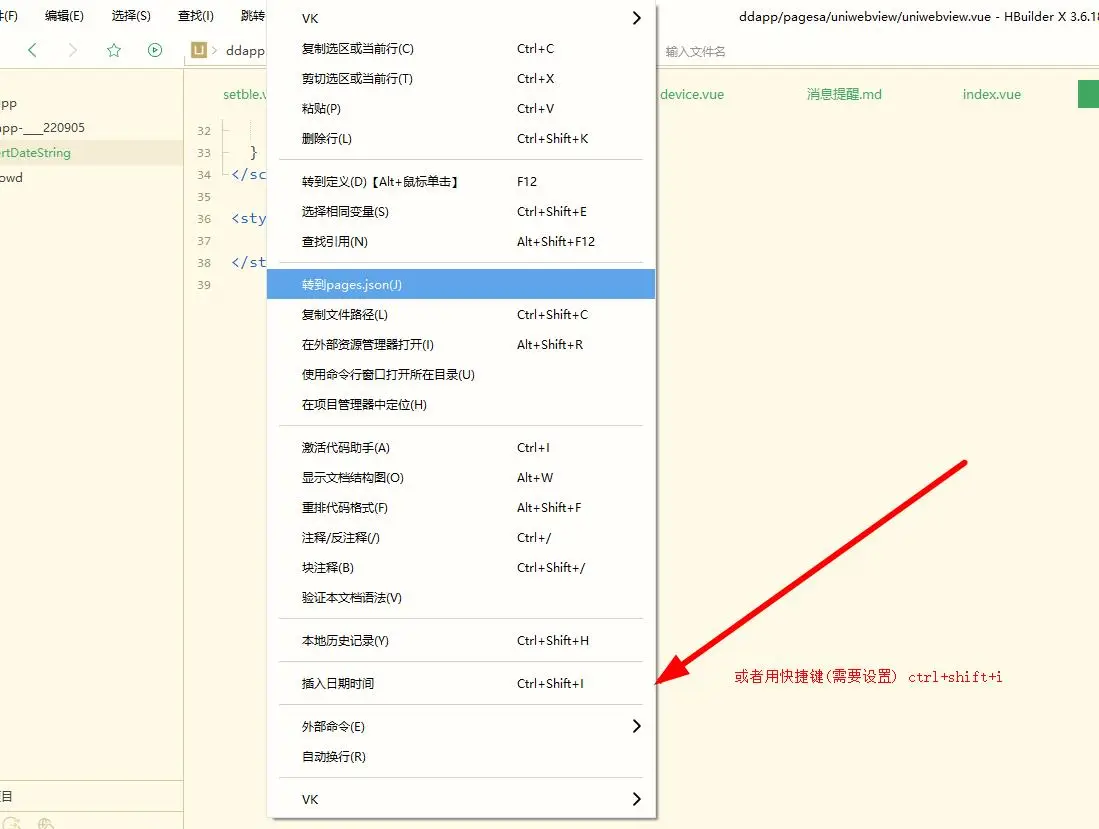Open the 查找(I) menu in menu bar
The width and height of the screenshot is (1099, 829).
[195, 16]
